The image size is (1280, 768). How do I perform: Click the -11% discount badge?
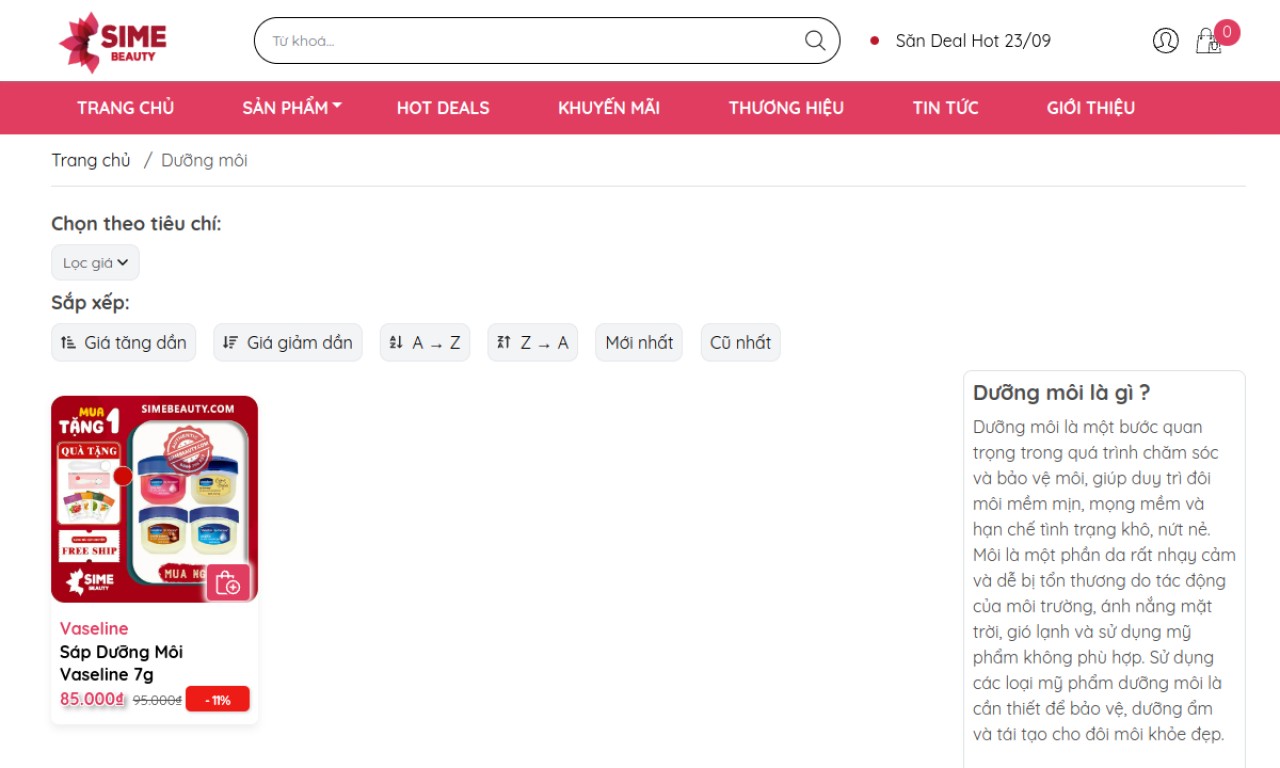tap(217, 699)
